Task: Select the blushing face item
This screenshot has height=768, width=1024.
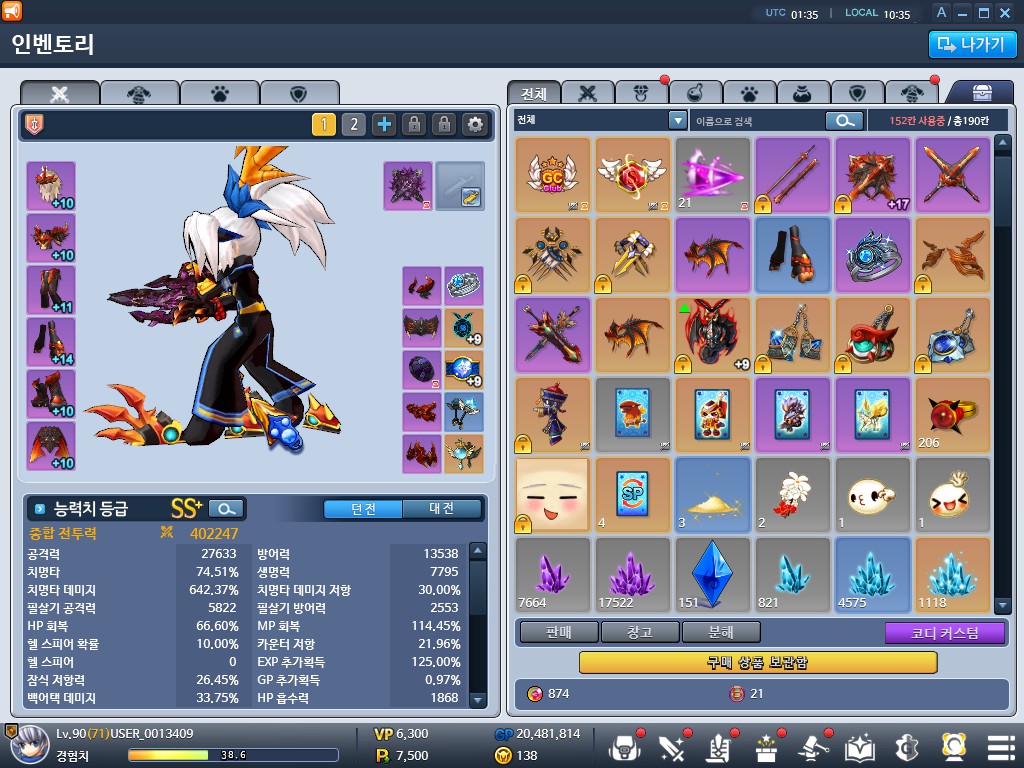Action: [x=552, y=495]
